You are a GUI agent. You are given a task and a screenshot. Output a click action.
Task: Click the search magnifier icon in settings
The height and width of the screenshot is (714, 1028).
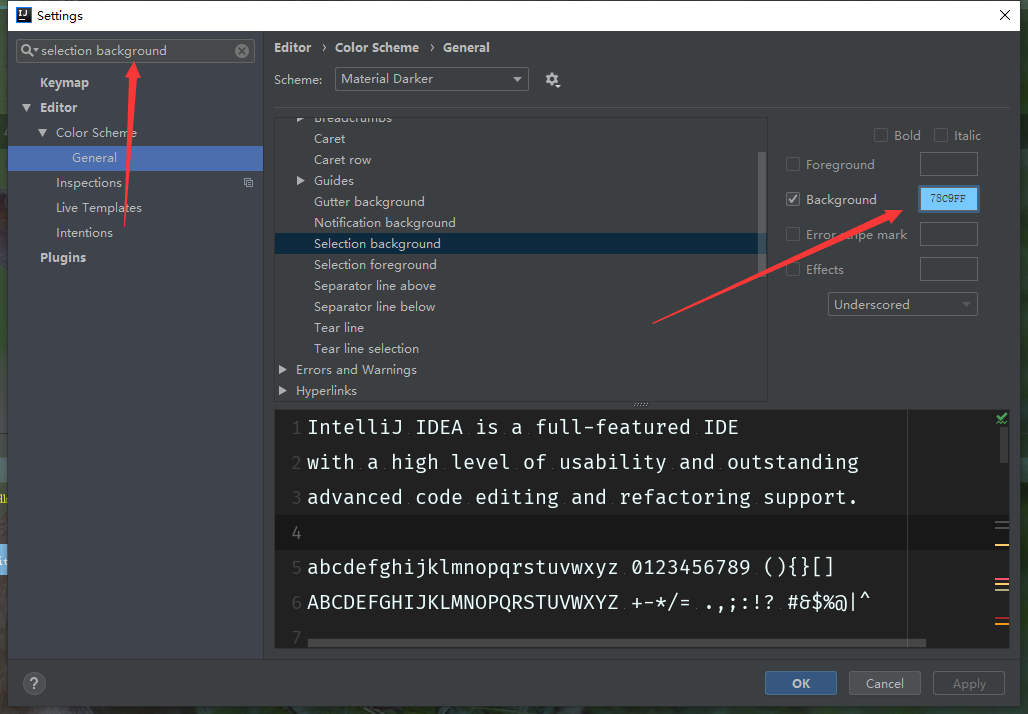(x=27, y=50)
